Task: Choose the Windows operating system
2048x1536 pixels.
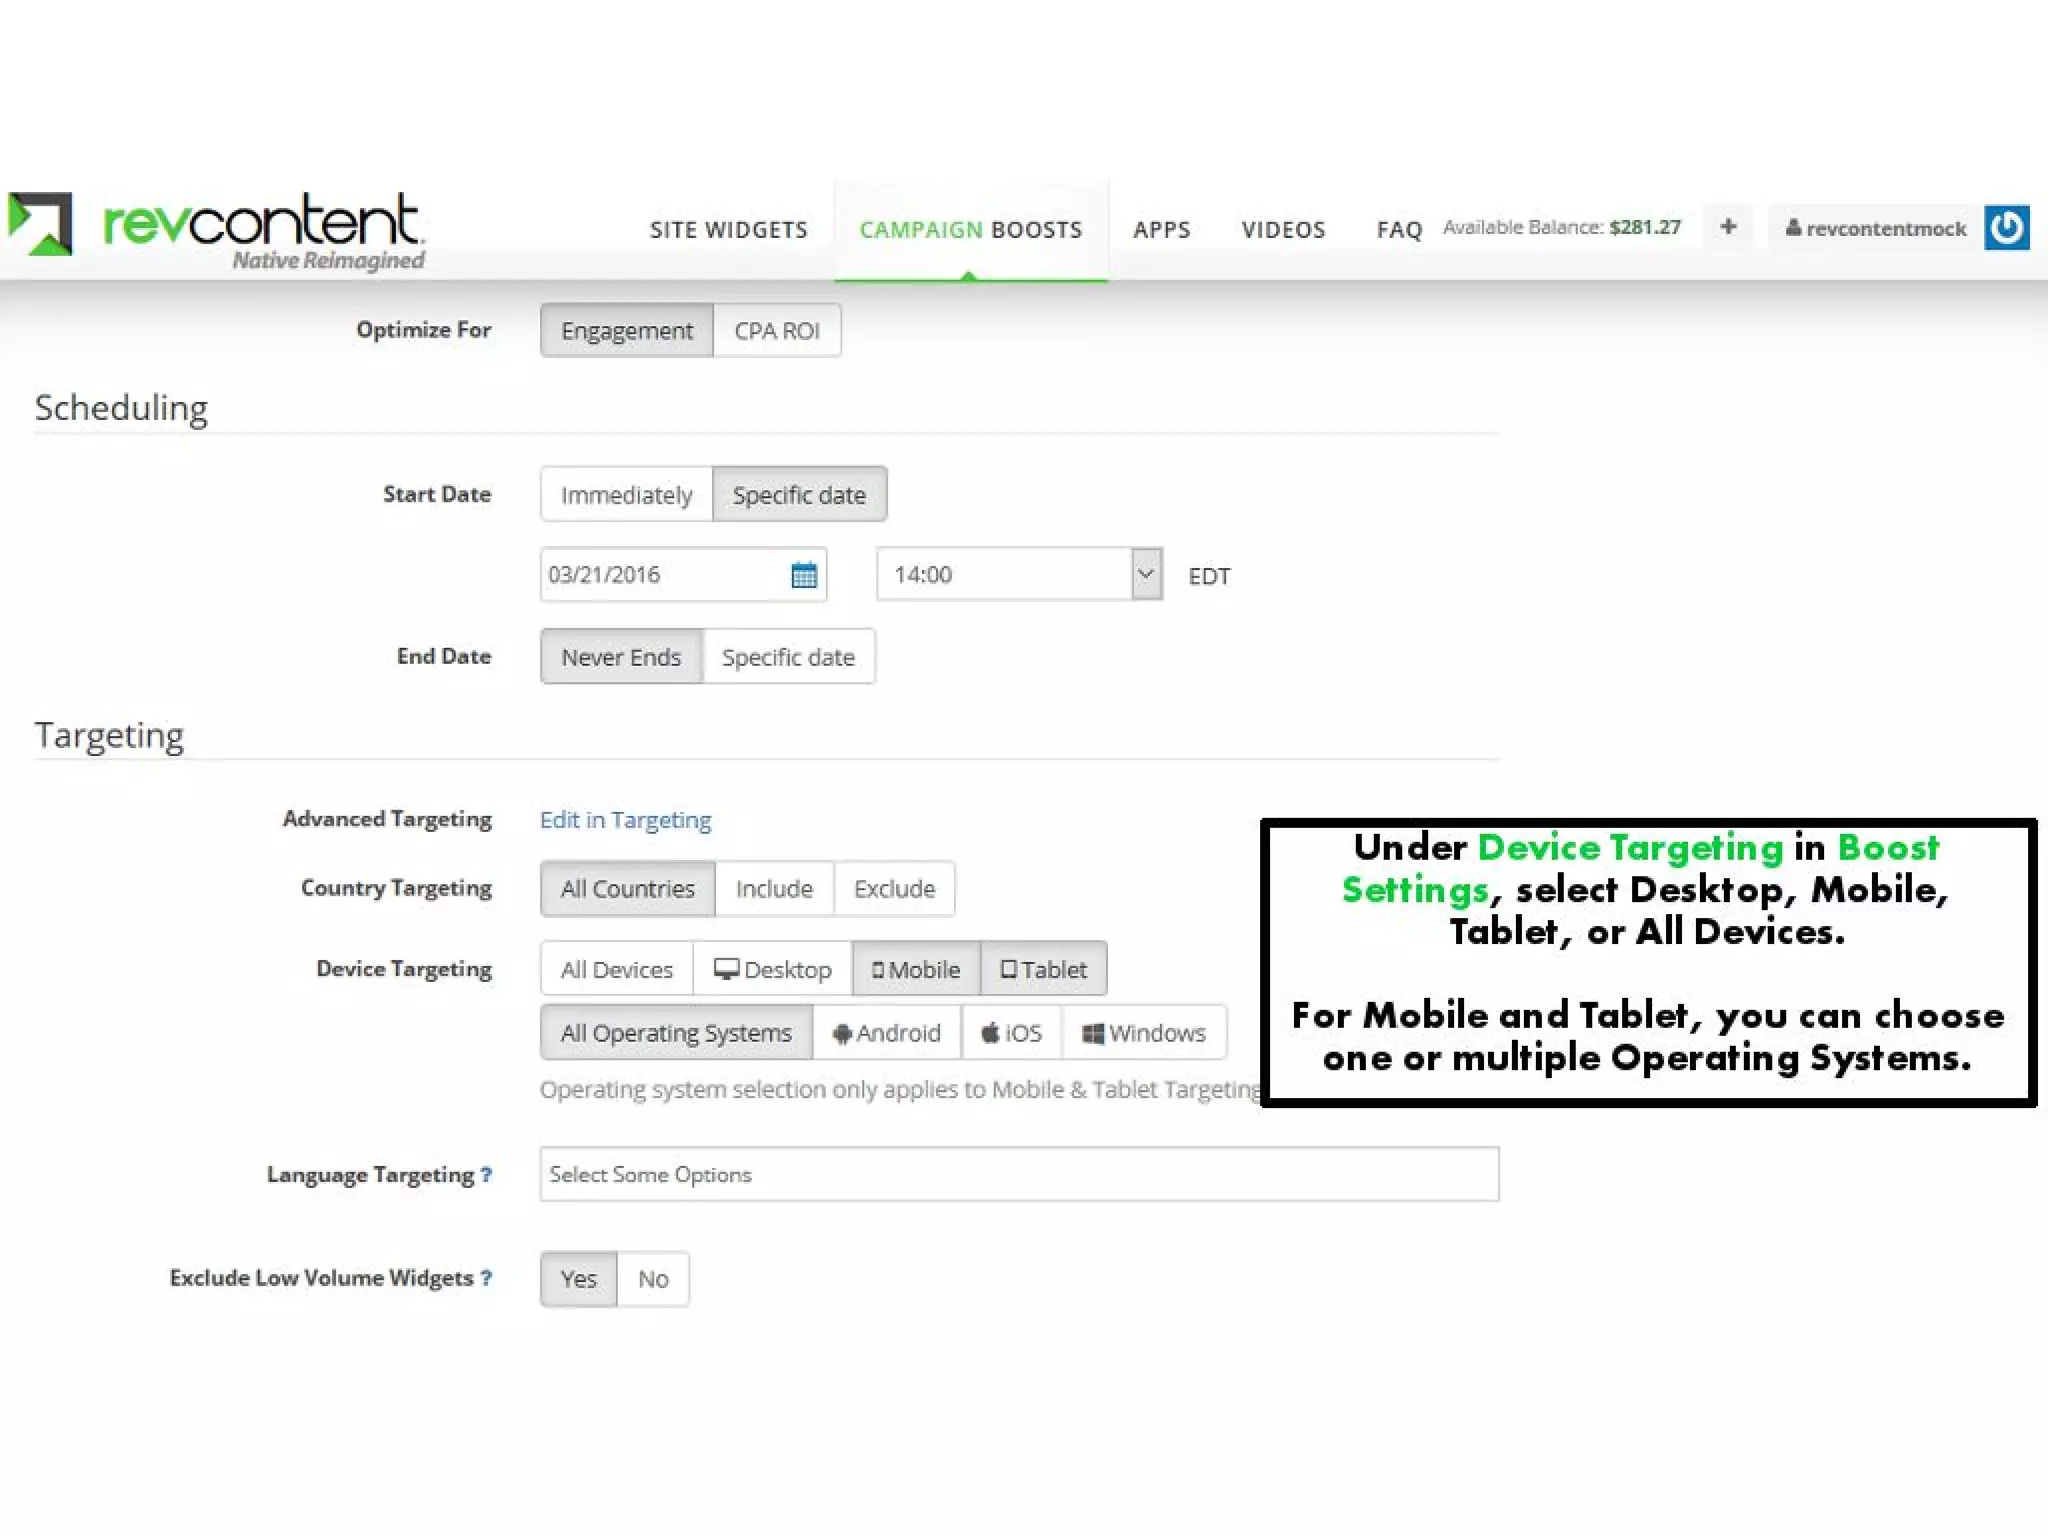Action: tap(1144, 1033)
